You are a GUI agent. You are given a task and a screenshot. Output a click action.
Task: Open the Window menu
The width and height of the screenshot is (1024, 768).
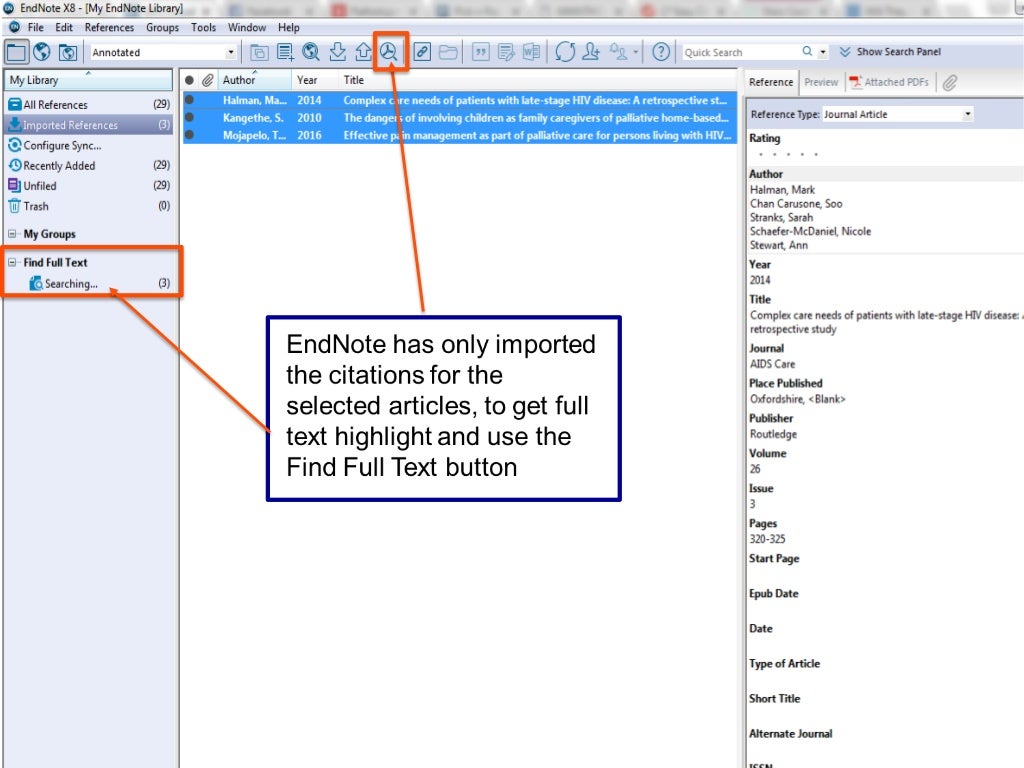(247, 27)
